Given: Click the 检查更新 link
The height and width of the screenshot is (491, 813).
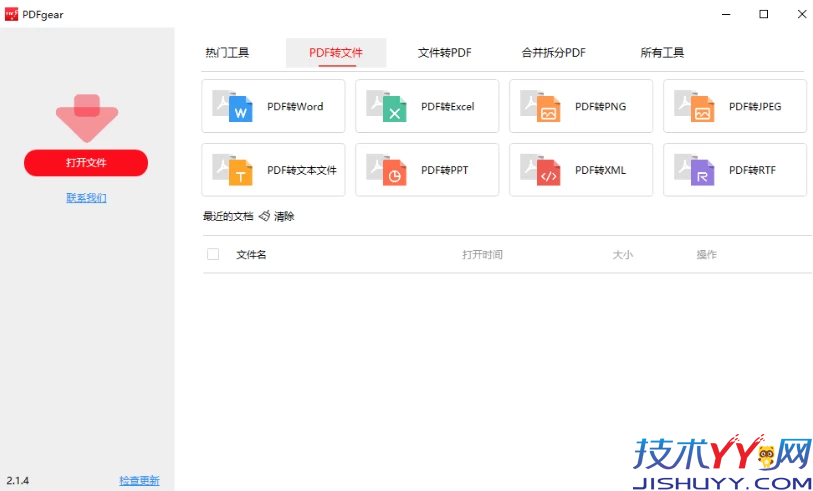Looking at the screenshot, I should (x=139, y=481).
